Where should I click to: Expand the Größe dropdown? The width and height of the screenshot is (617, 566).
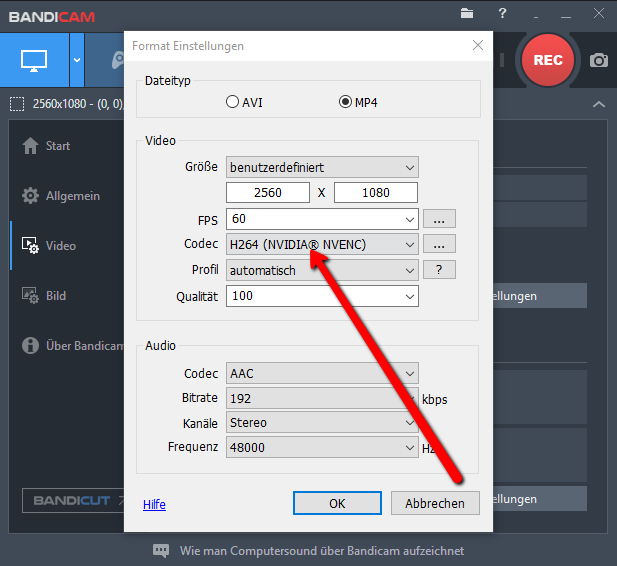(x=322, y=167)
